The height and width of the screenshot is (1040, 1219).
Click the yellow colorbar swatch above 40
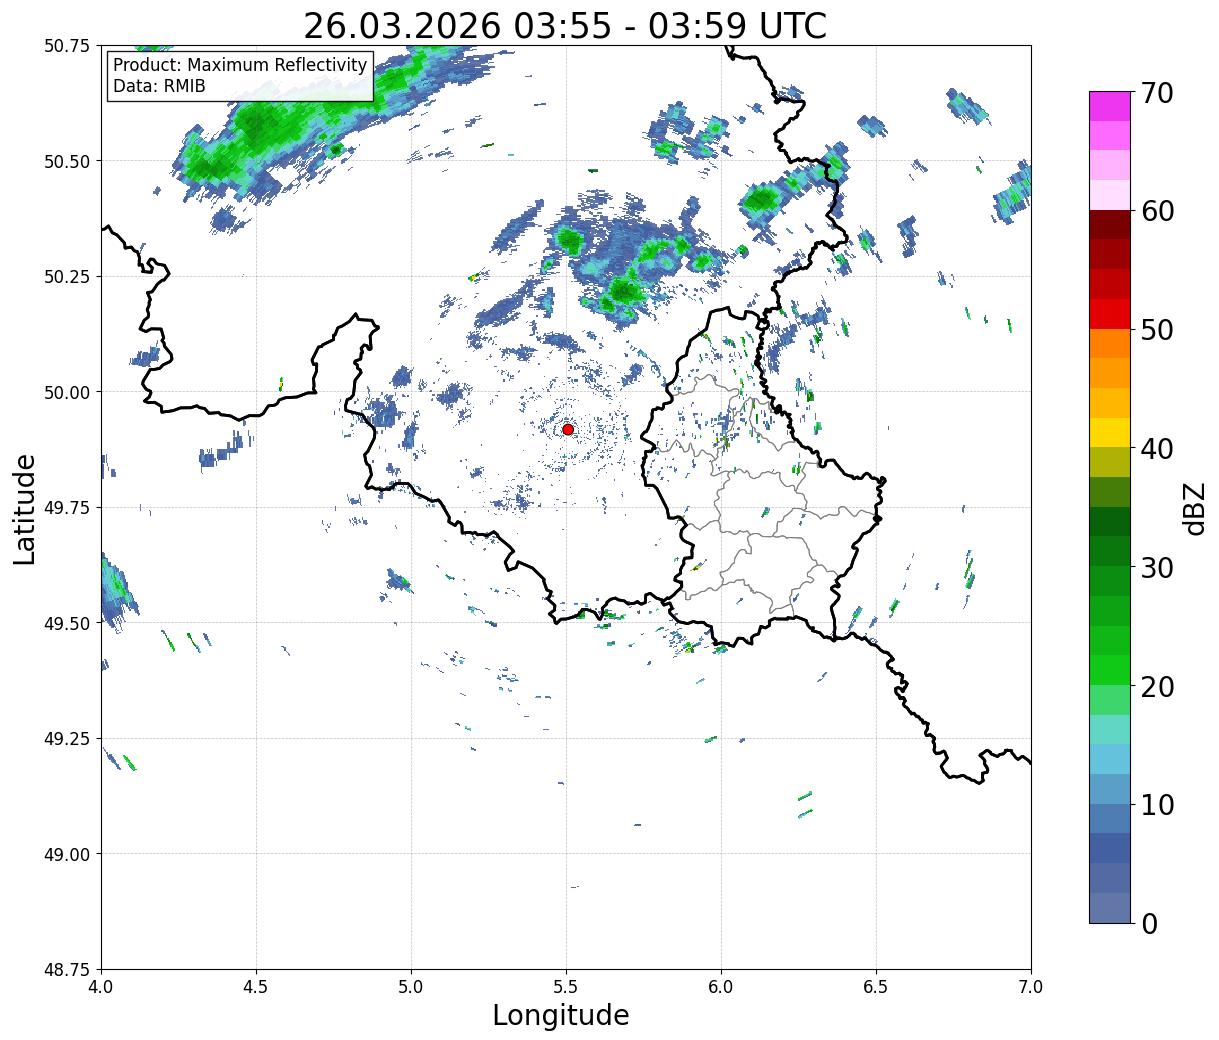pyautogui.click(x=1110, y=432)
